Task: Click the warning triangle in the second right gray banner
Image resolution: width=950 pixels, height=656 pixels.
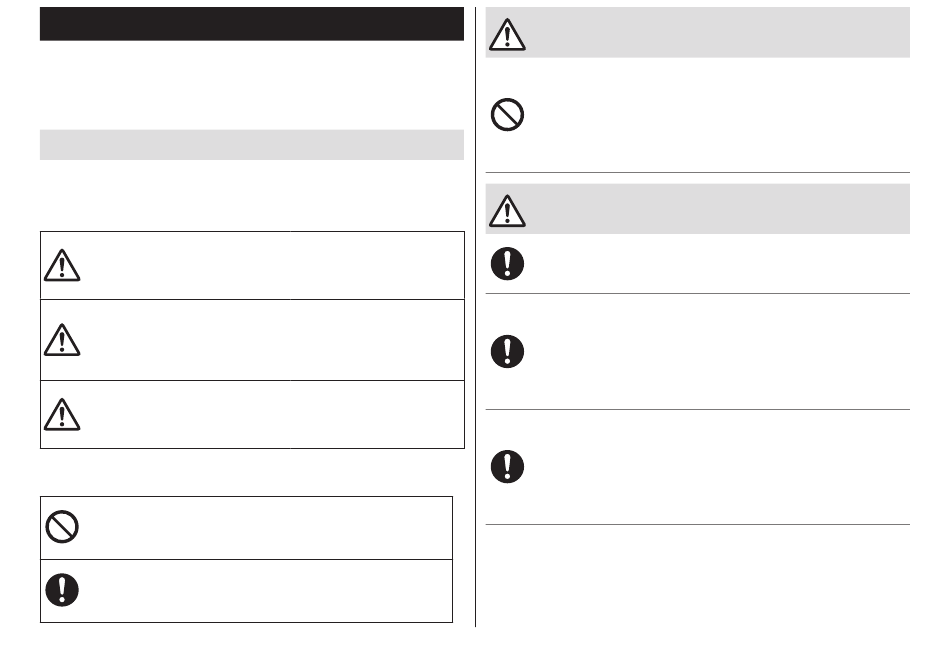Action: point(507,211)
